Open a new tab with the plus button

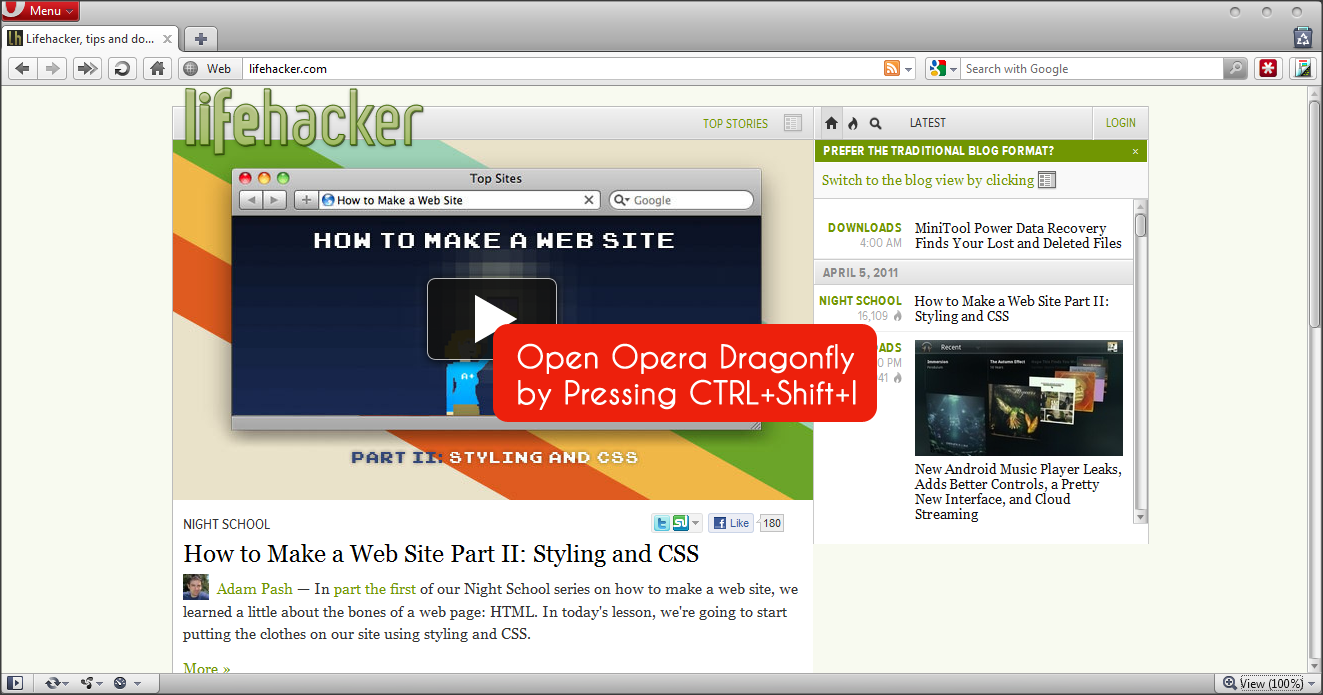pos(201,39)
